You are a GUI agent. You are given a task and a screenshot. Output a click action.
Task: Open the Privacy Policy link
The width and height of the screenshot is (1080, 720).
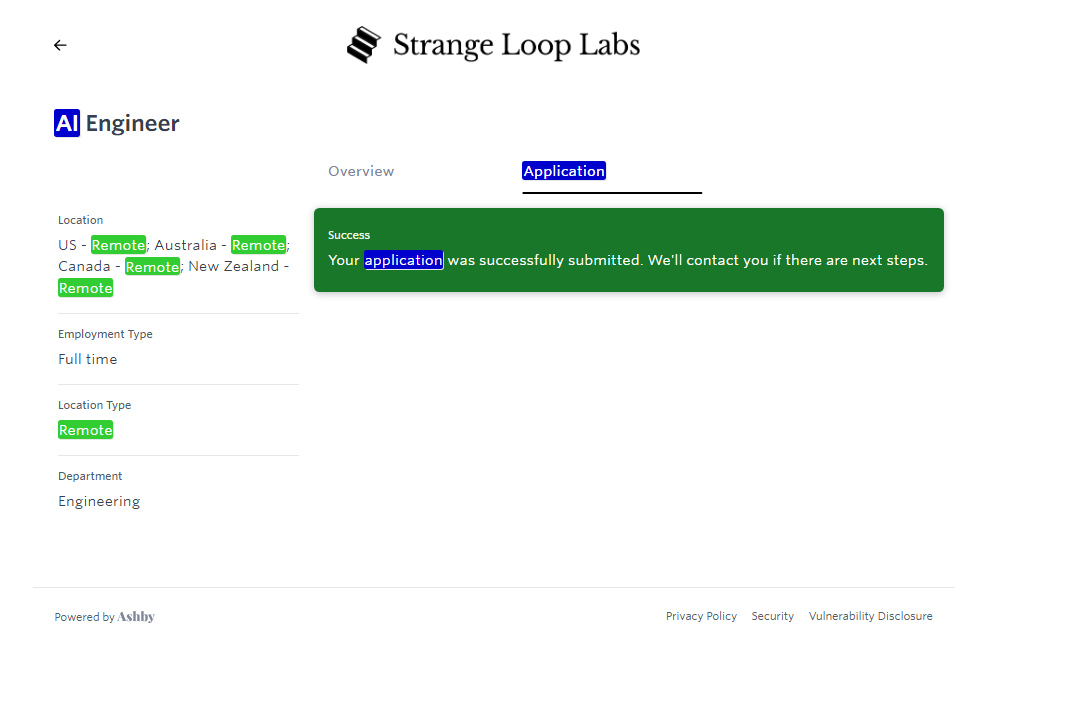point(701,616)
